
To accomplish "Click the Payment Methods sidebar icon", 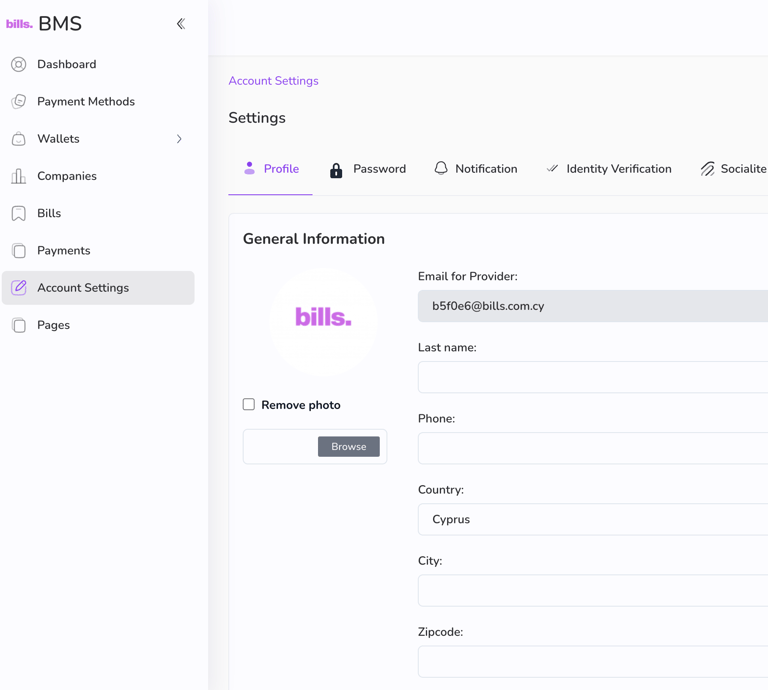I will pyautogui.click(x=19, y=101).
